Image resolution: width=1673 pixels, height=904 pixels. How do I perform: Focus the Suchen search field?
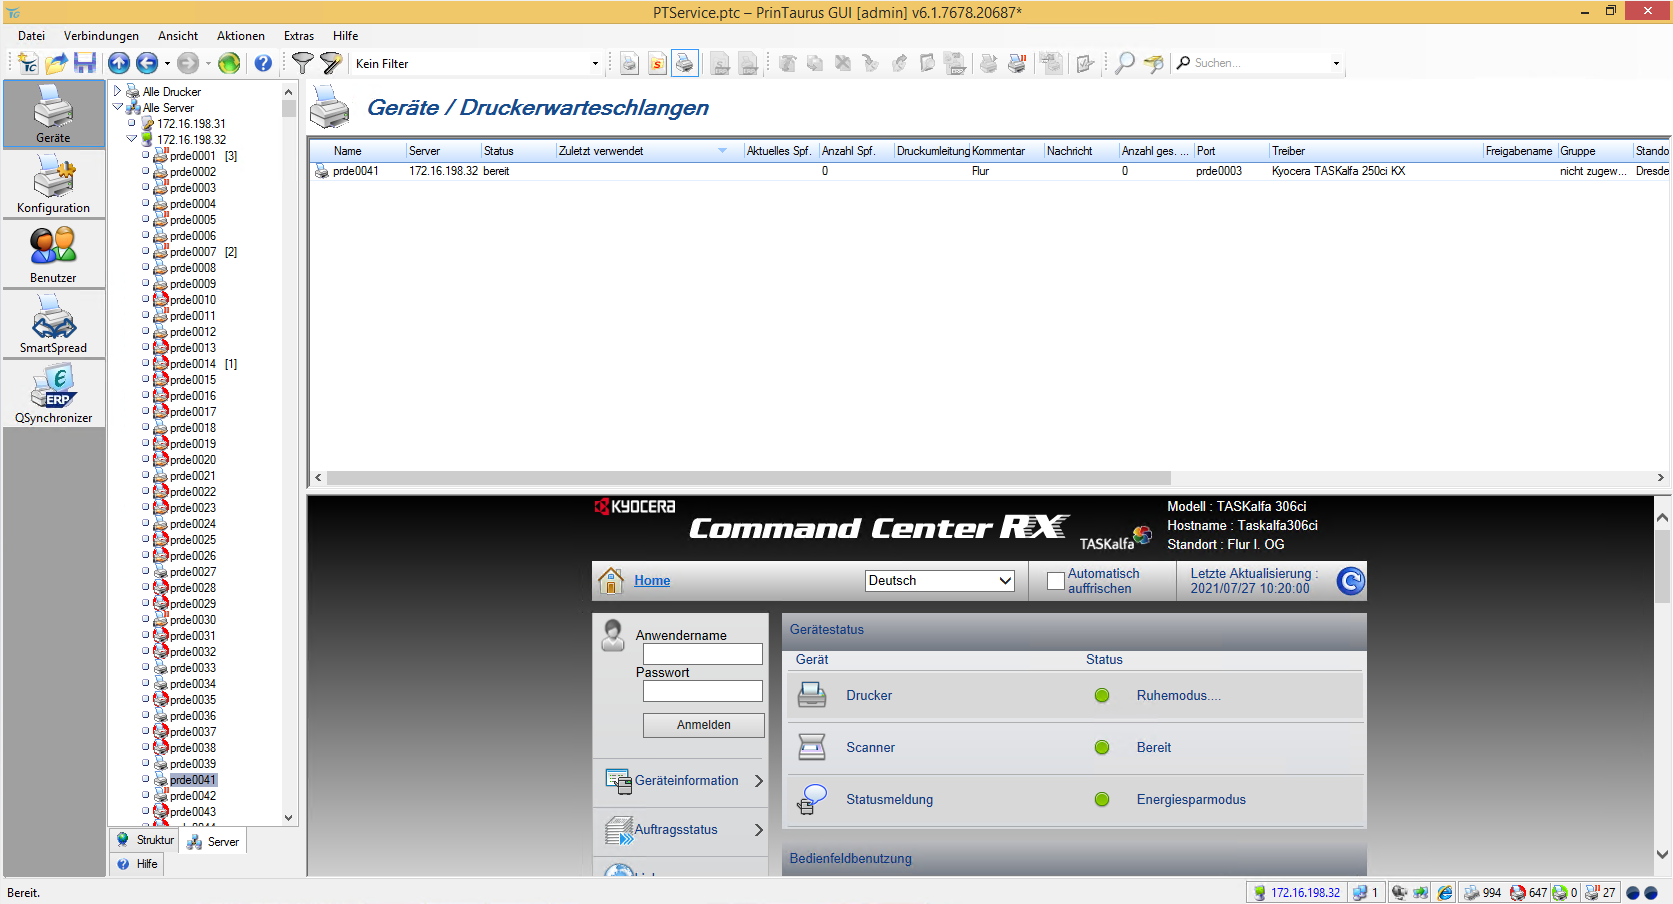tap(1260, 63)
